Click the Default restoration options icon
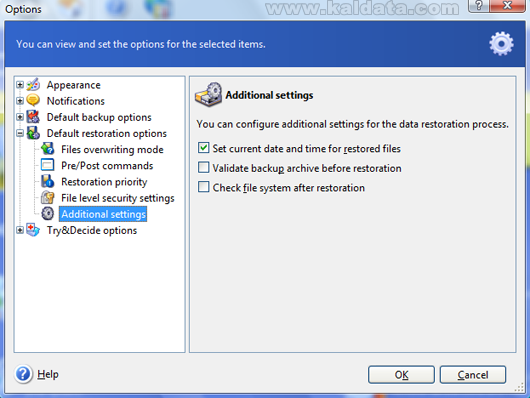Viewport: 530px width, 398px height. pyautogui.click(x=33, y=133)
